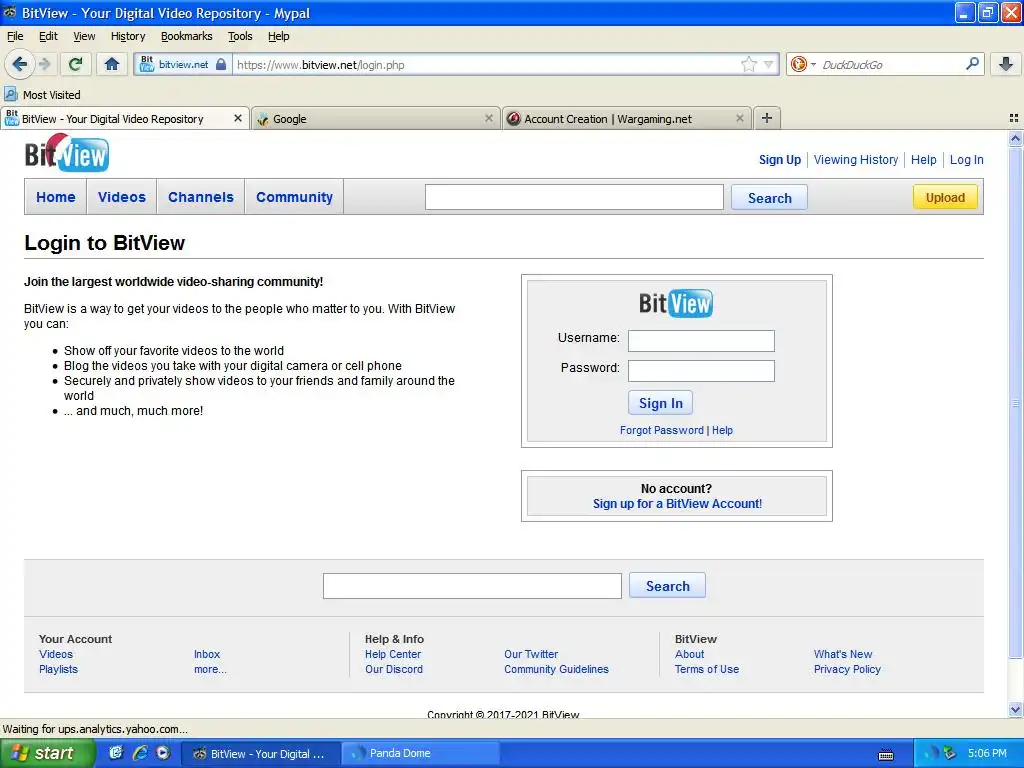Screen dimensions: 1024x768
Task: Open footer Community Guidelines link
Action: tap(556, 669)
